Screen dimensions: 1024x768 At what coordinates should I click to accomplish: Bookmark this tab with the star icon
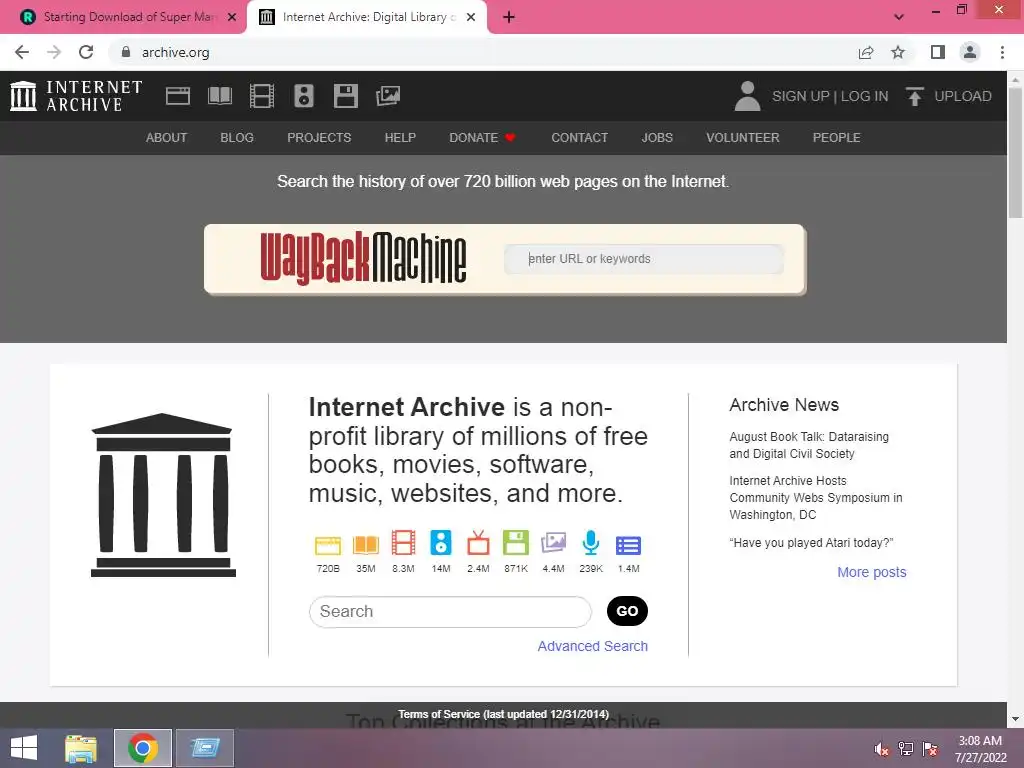[x=898, y=52]
